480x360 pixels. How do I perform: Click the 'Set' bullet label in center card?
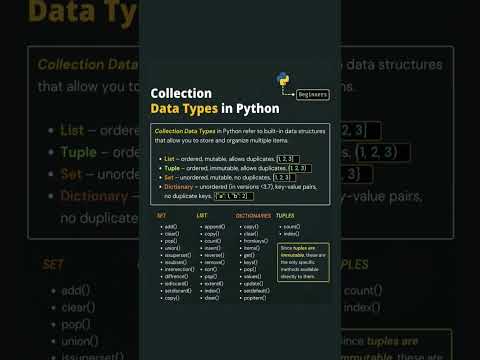coord(169,178)
